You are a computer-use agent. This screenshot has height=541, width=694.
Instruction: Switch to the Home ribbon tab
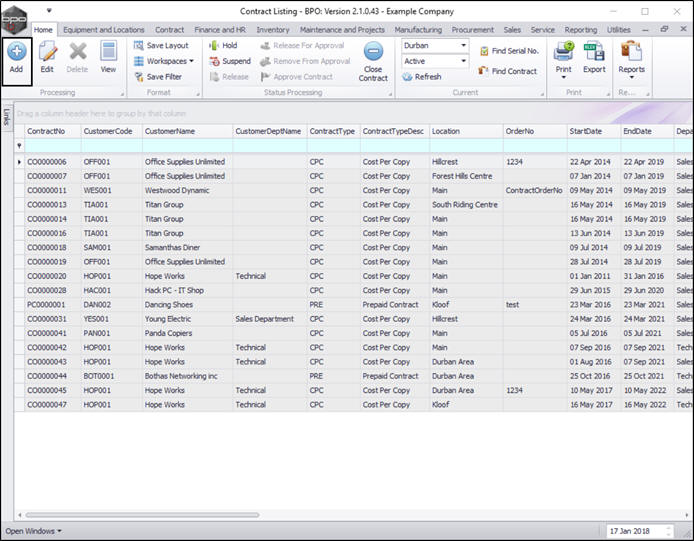pyautogui.click(x=43, y=30)
